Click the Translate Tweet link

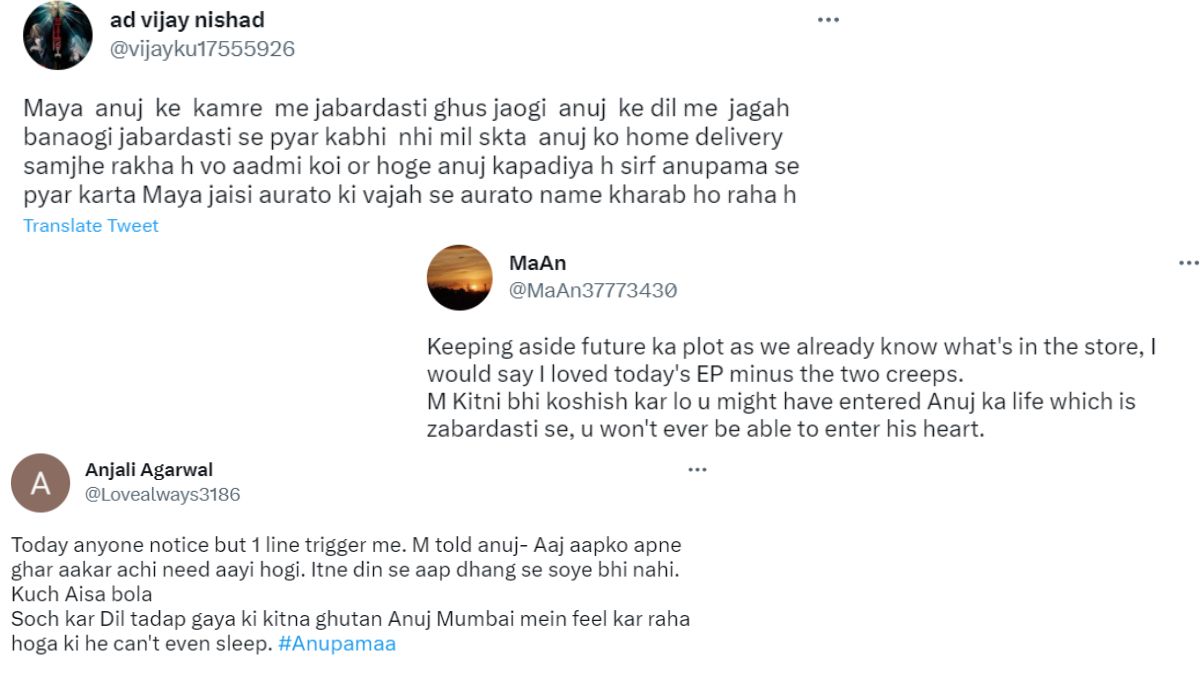pyautogui.click(x=90, y=226)
